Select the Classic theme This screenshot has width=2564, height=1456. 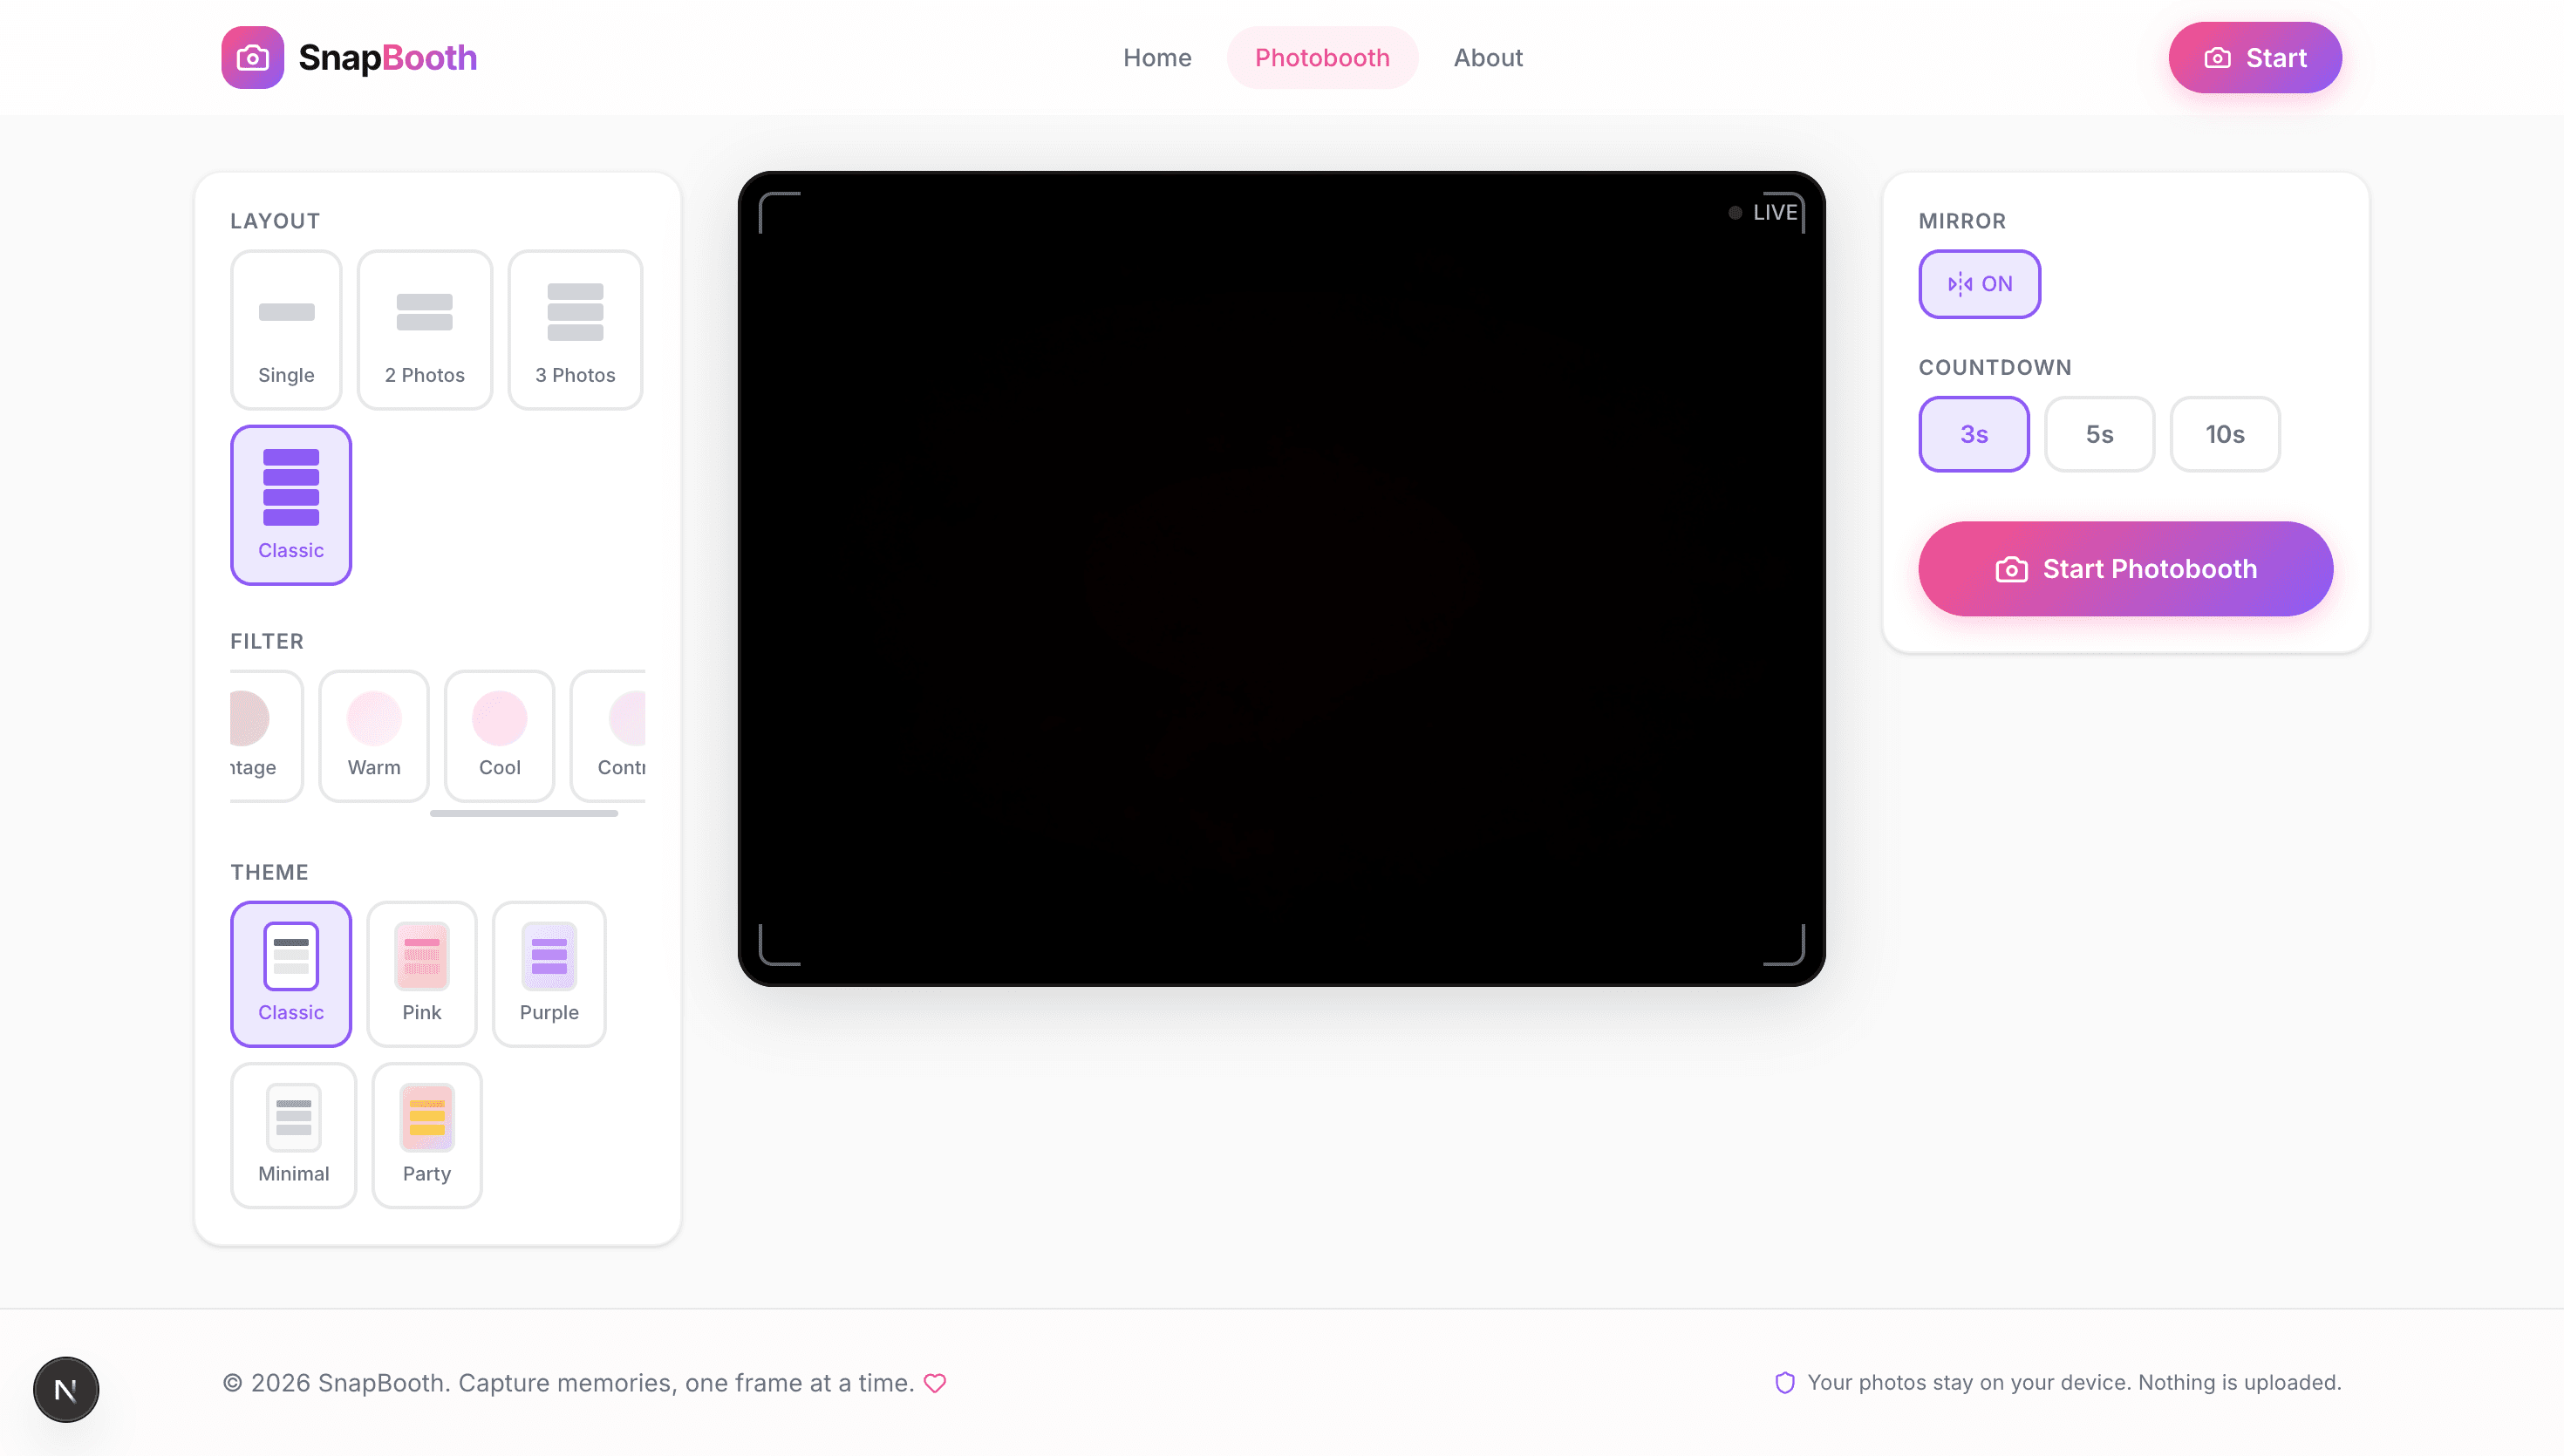coord(291,973)
